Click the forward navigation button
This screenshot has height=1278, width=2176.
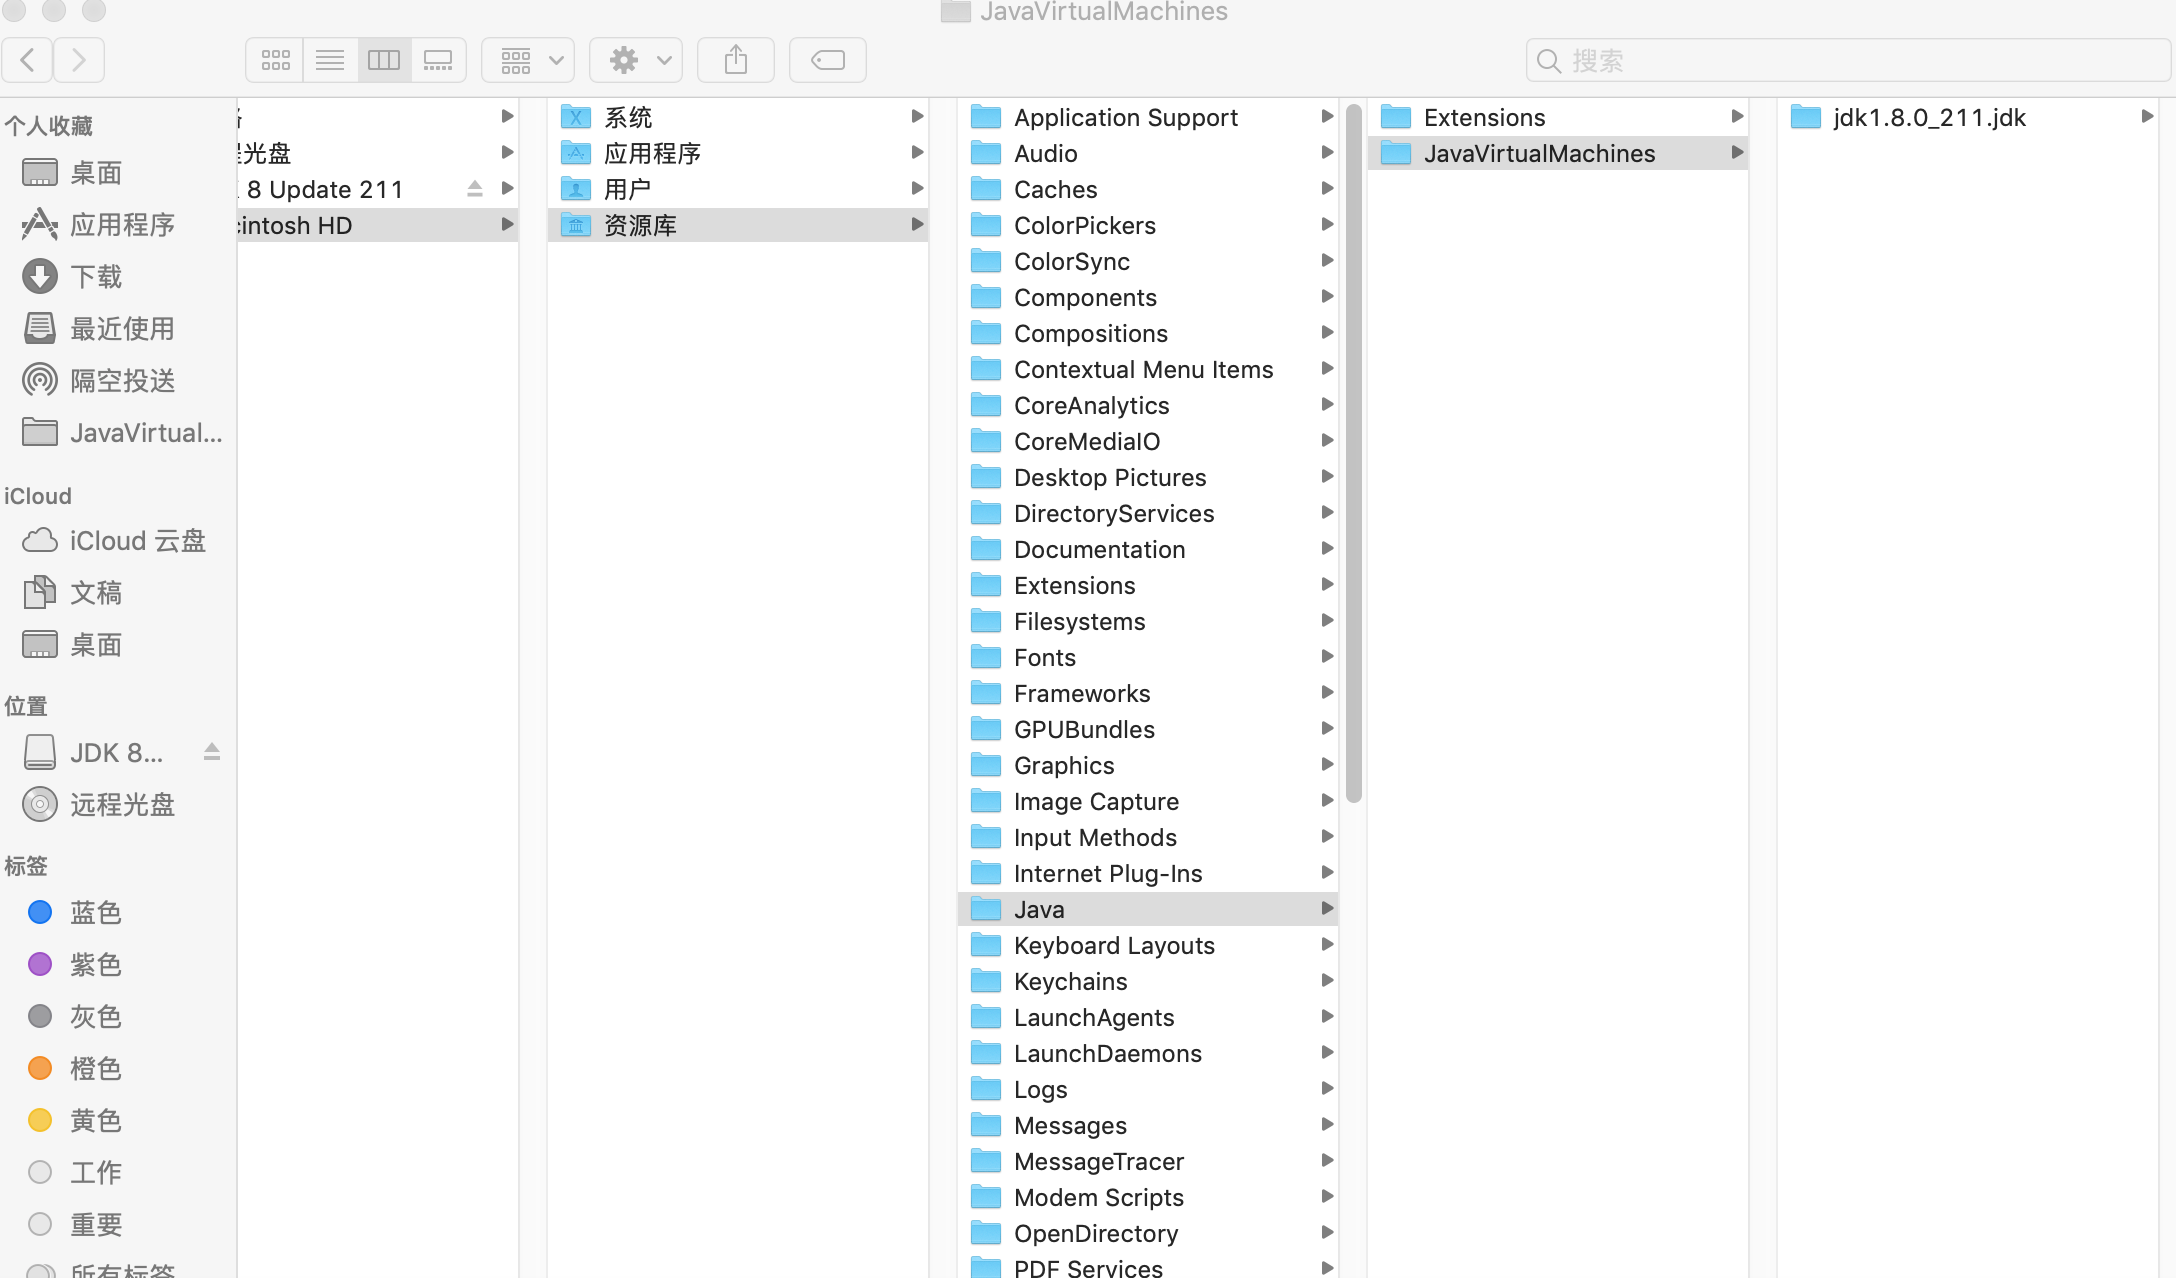click(79, 59)
